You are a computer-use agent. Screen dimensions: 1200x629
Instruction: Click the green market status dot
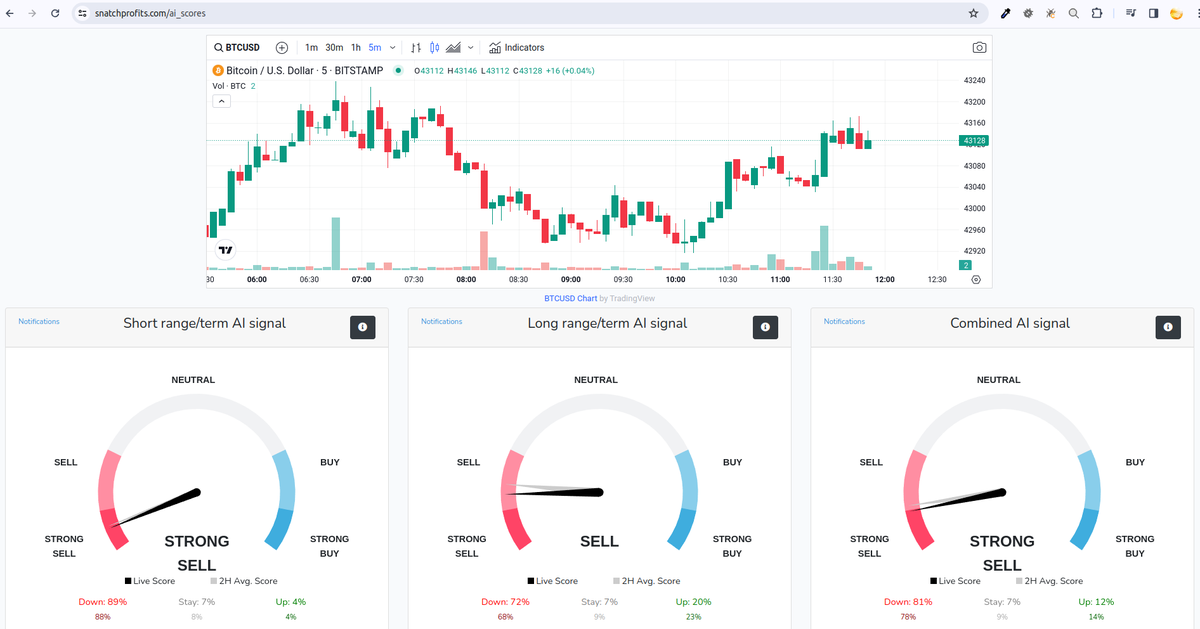[398, 71]
